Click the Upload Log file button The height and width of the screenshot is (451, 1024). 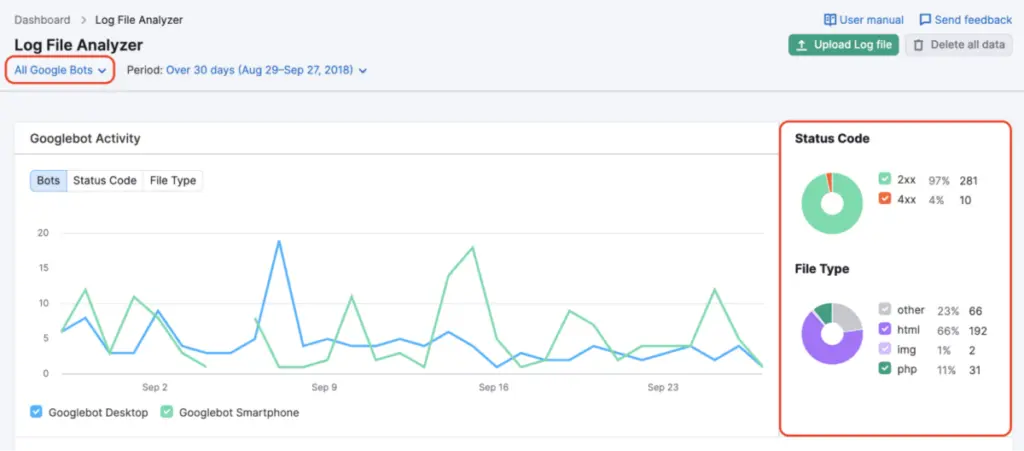(x=843, y=45)
